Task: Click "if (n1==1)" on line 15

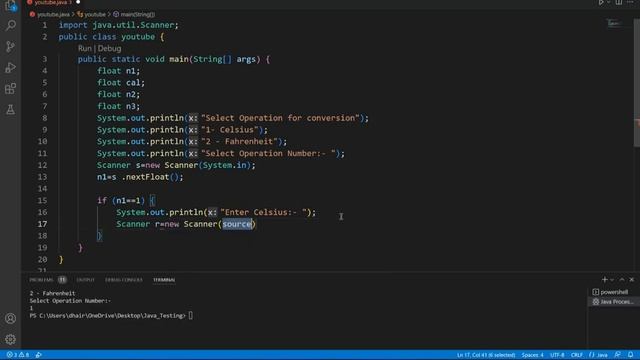Action: coord(121,200)
